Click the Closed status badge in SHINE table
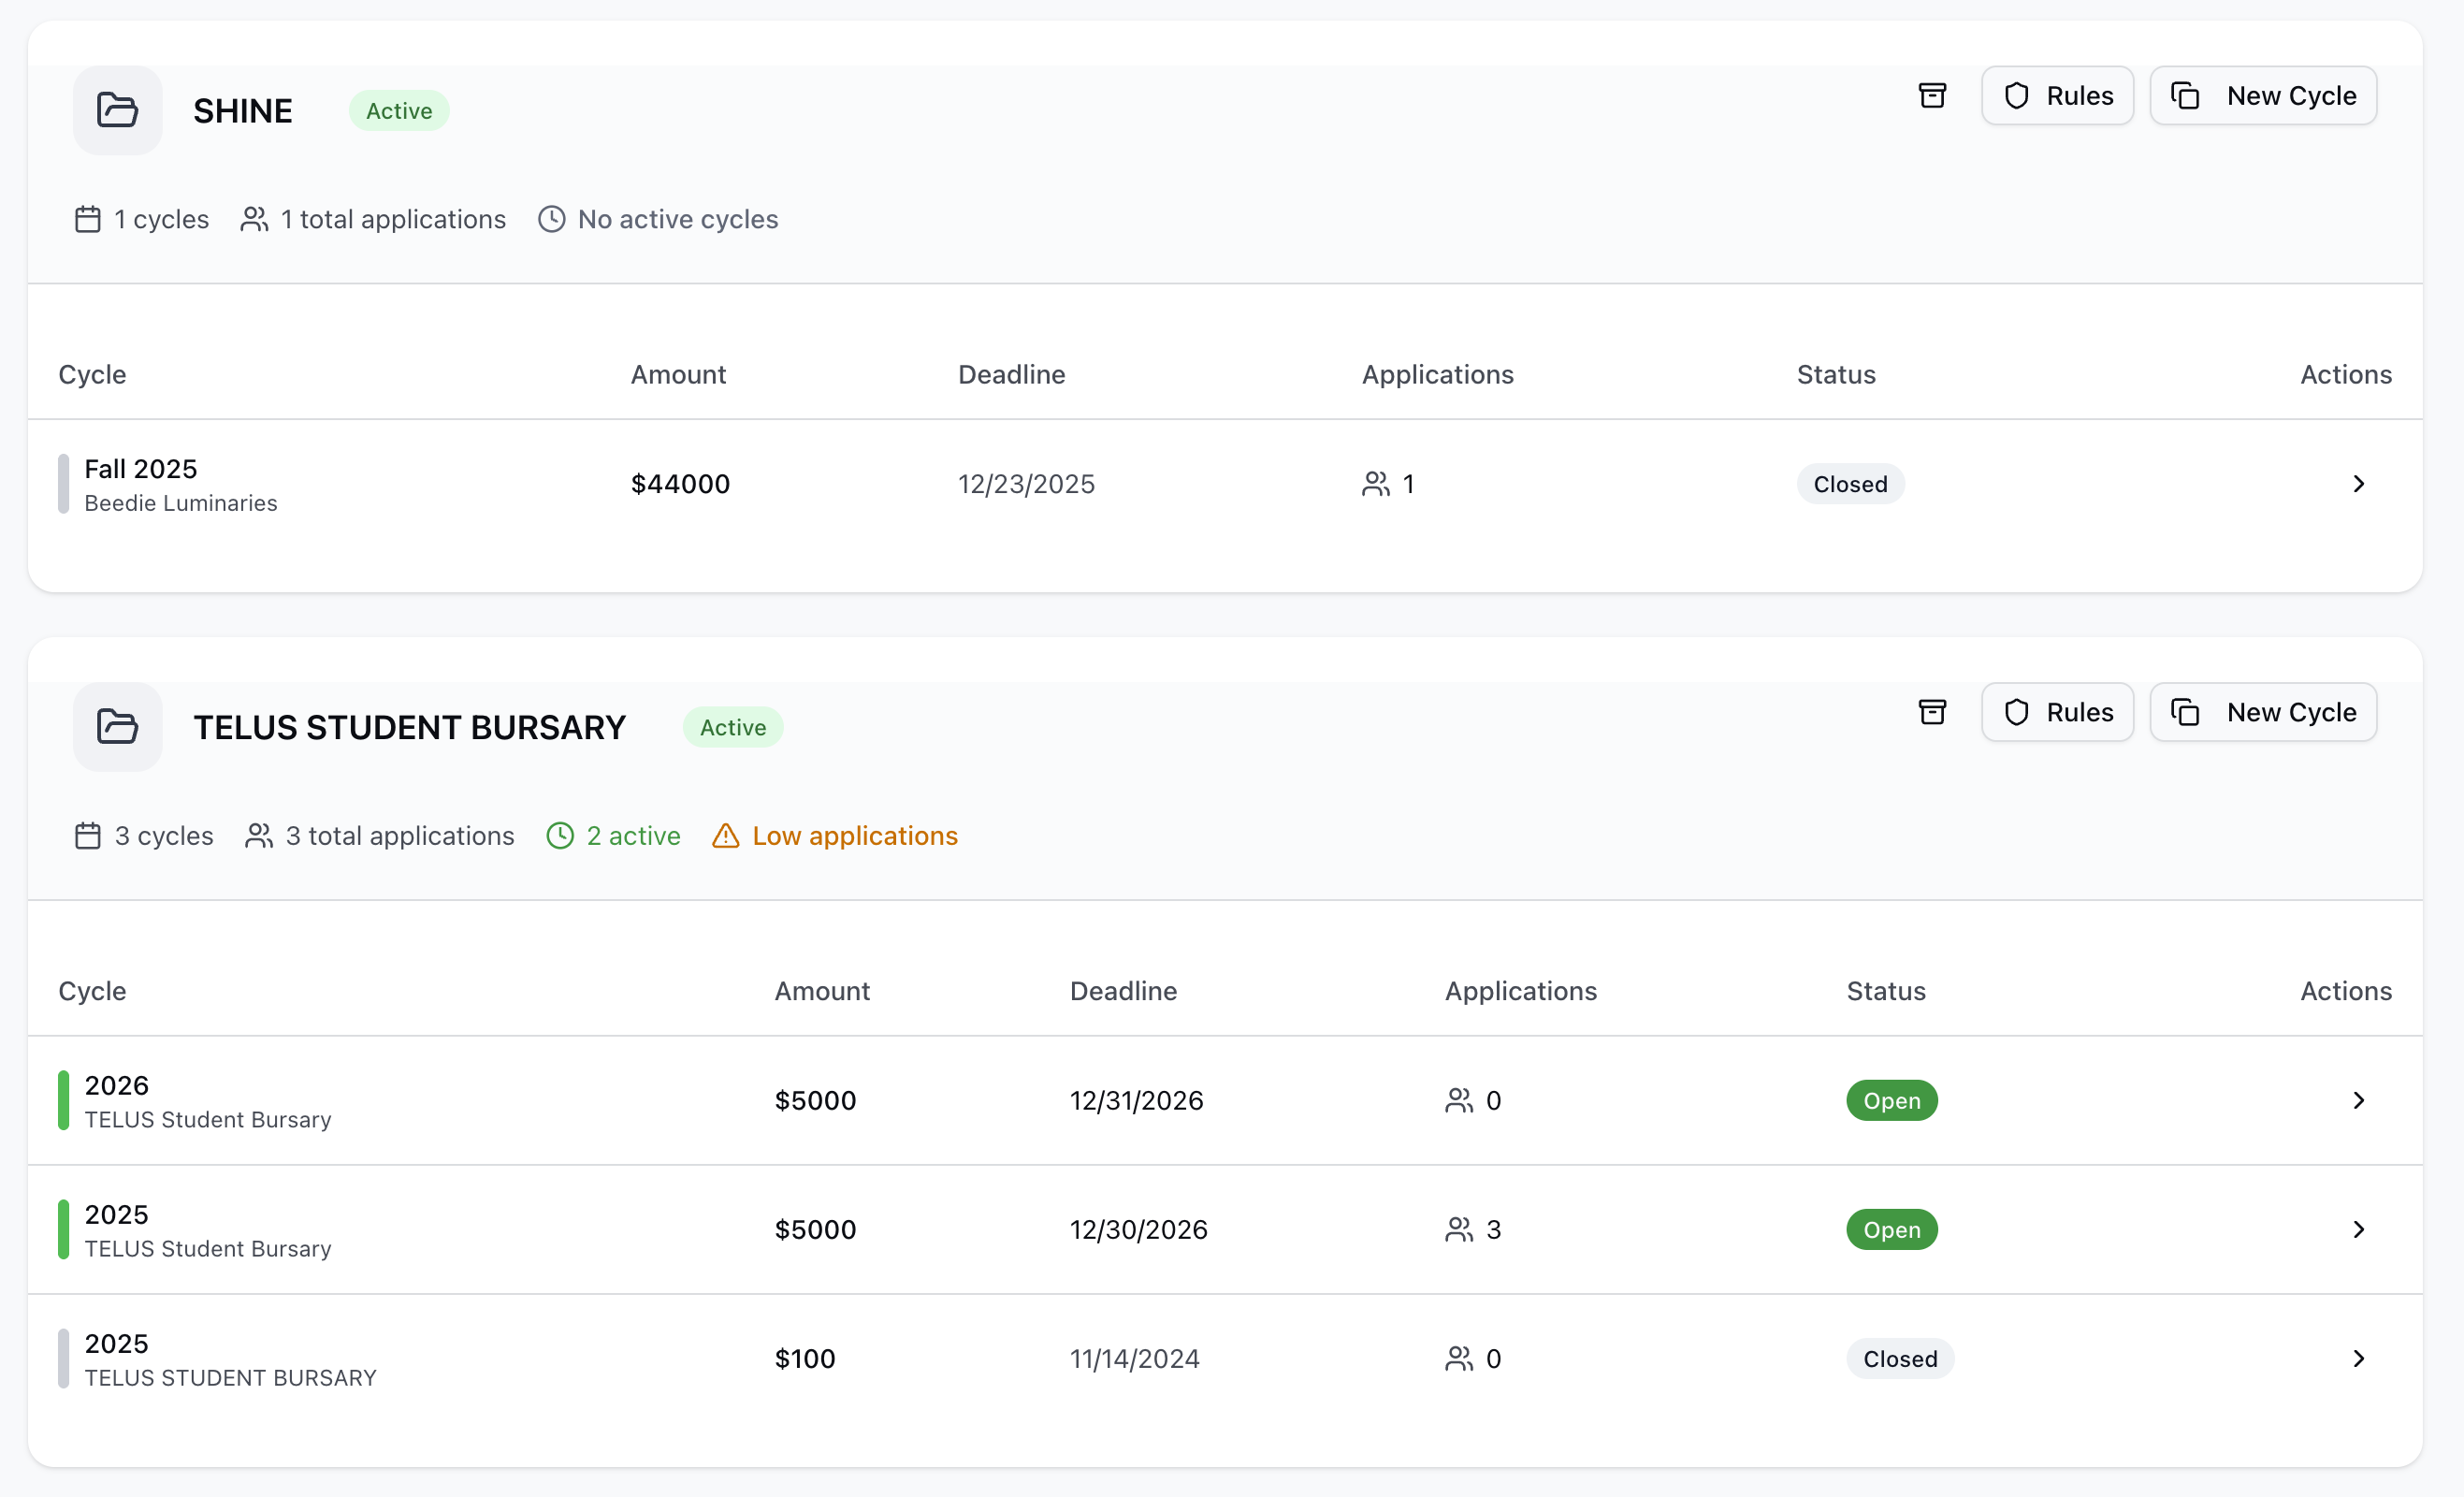 click(1850, 484)
